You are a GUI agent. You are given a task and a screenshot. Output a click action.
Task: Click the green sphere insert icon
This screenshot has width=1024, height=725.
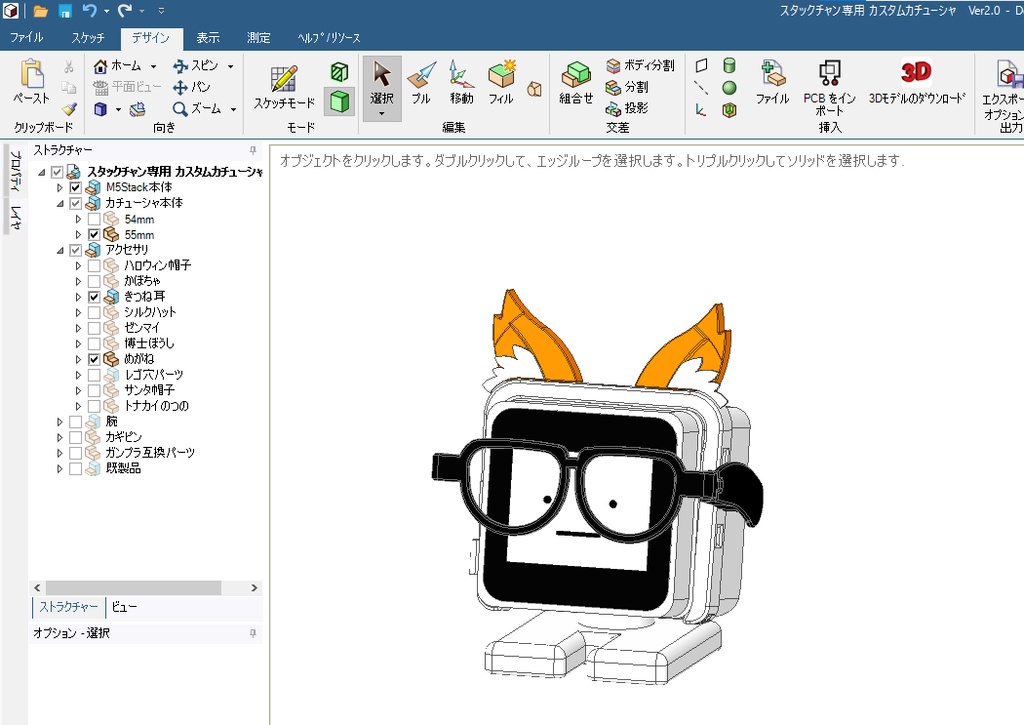[729, 88]
